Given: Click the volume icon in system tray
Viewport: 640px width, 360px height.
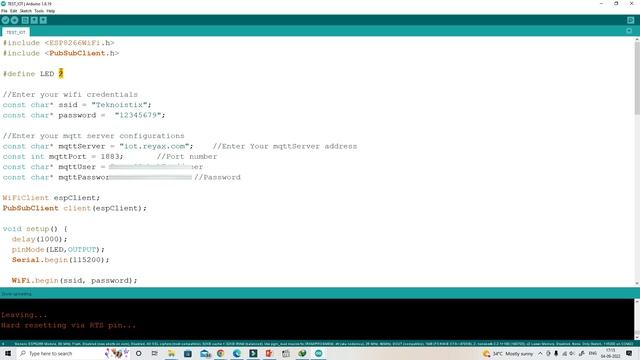Looking at the screenshot, I should click(572, 353).
